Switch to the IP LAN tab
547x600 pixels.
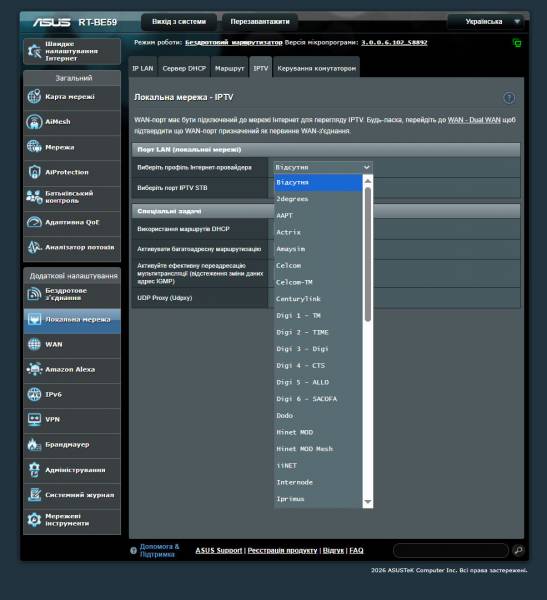(143, 68)
